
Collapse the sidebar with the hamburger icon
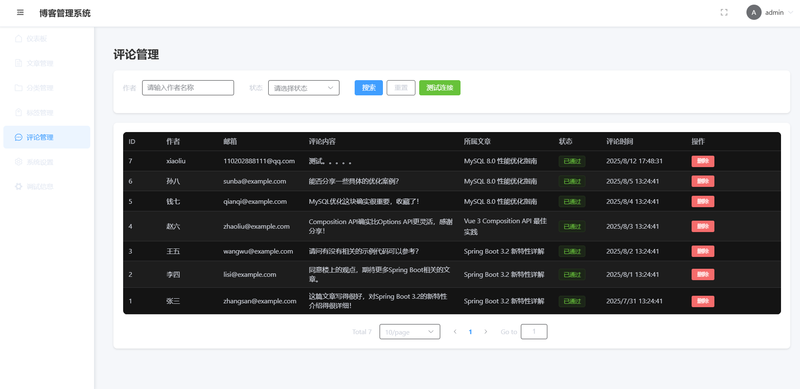20,13
